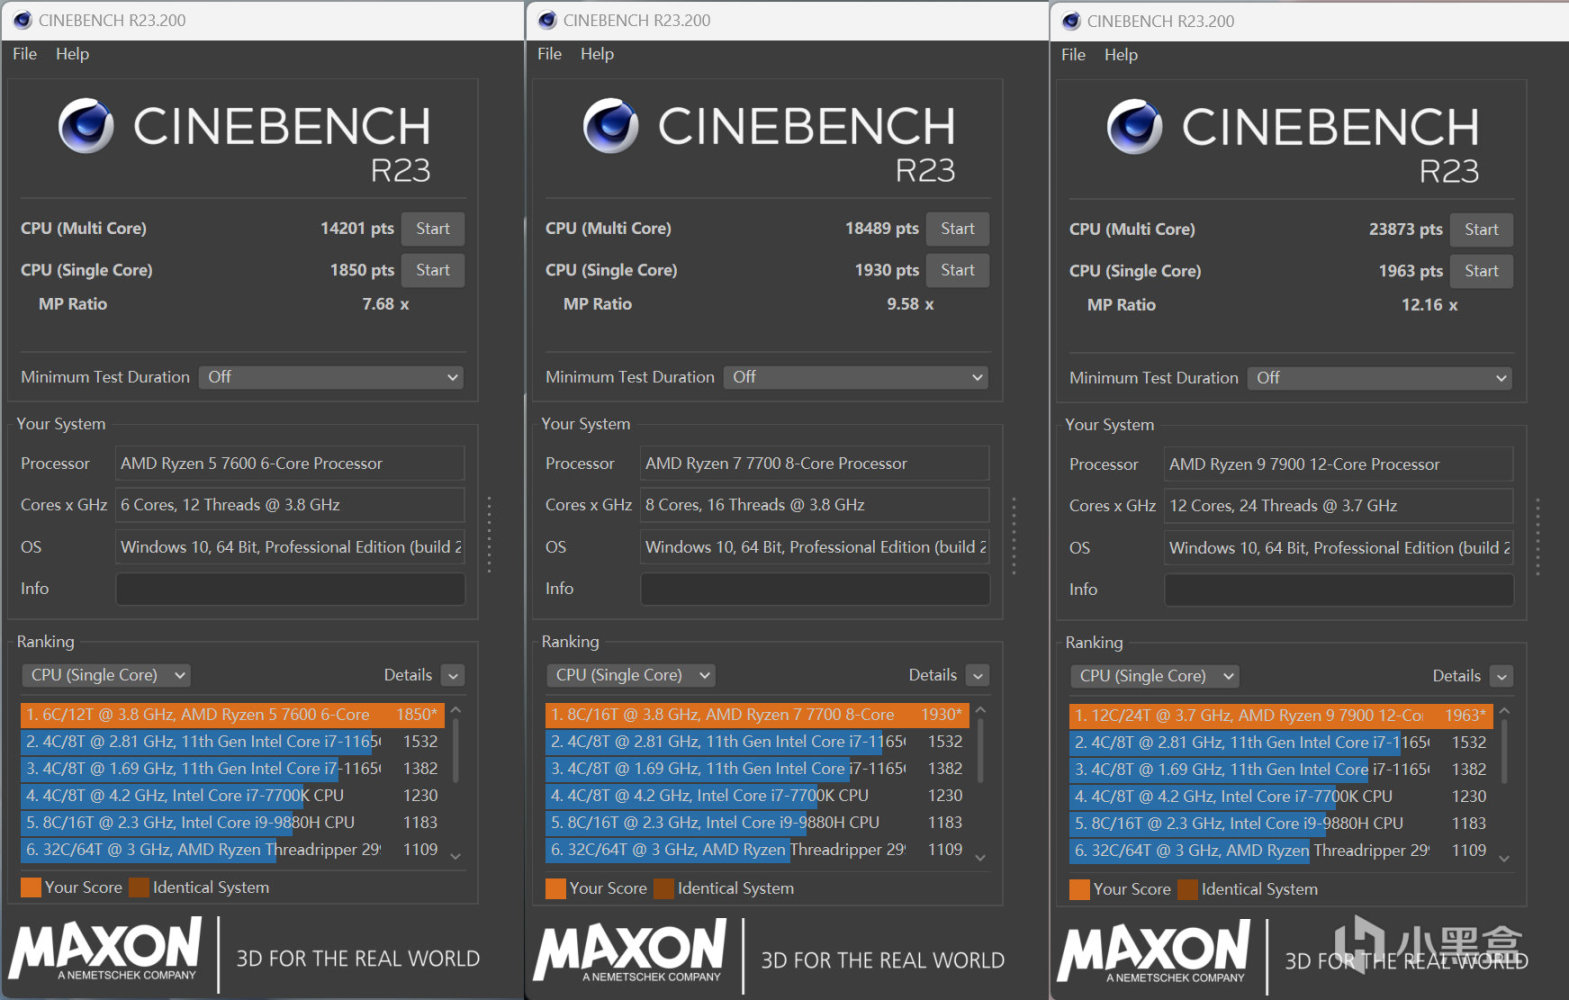Click the Info field in the Ryzen 9 7900 window

pyautogui.click(x=1339, y=590)
